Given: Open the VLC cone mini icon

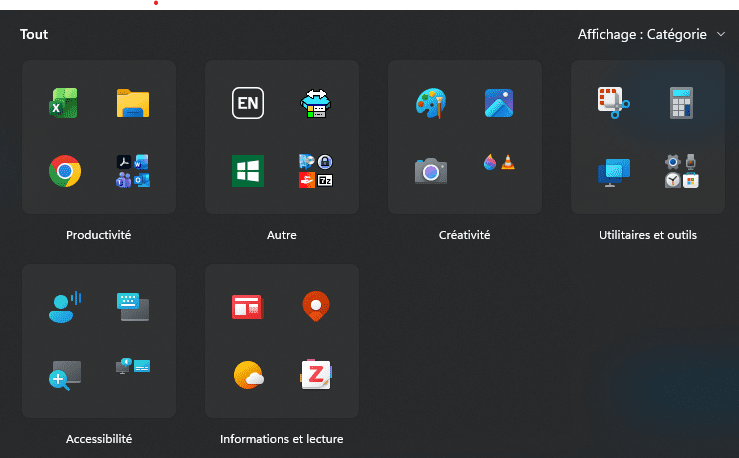Looking at the screenshot, I should click(x=508, y=162).
